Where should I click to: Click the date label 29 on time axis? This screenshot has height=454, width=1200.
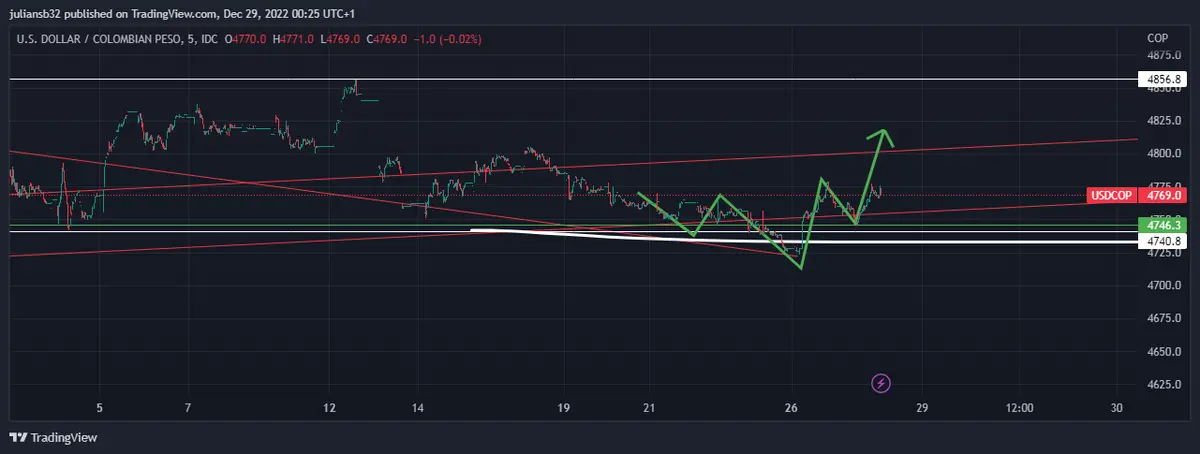click(x=921, y=408)
